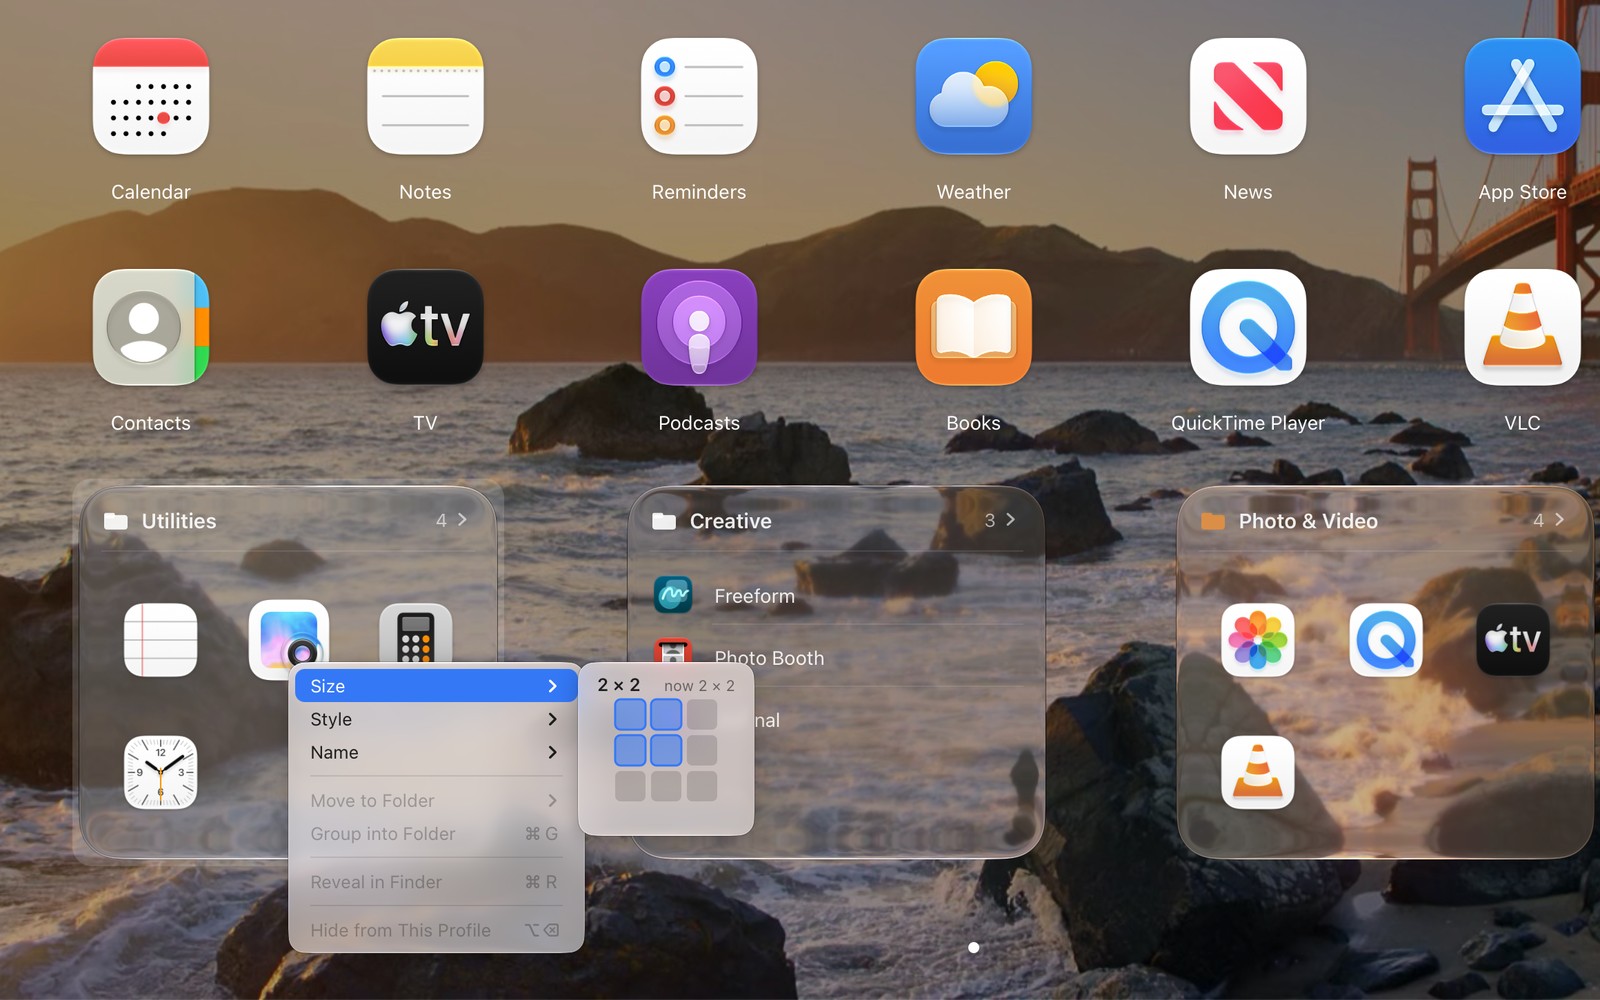Open Apple TV icon in Photo & Video folder

[1513, 640]
